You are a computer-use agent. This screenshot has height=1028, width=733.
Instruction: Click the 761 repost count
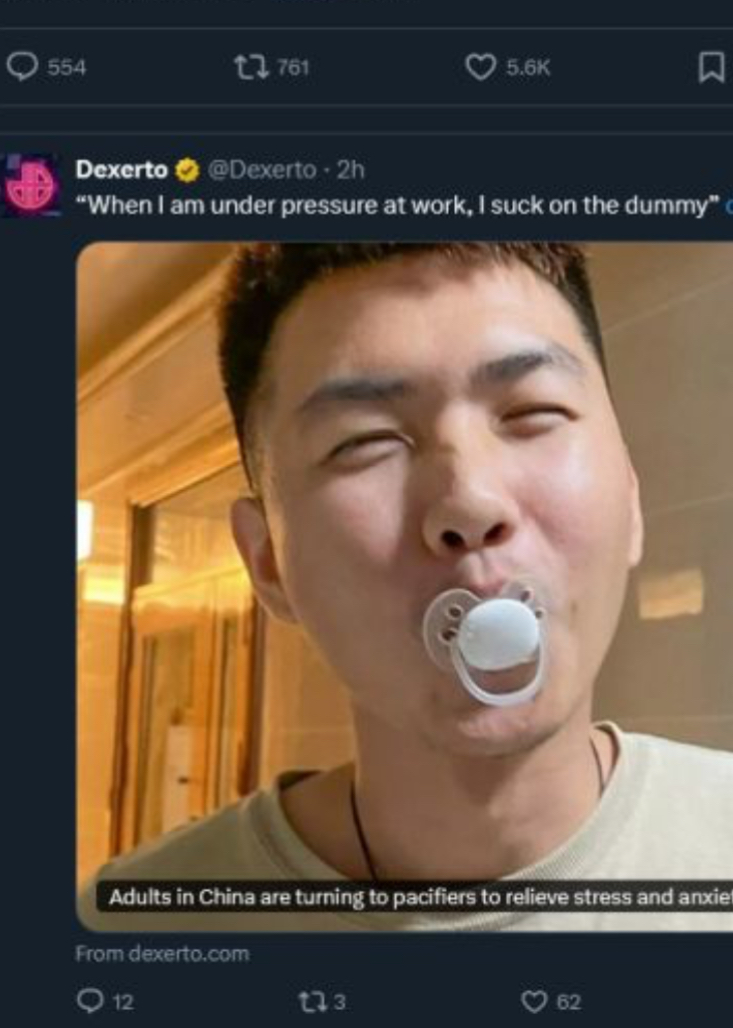[x=293, y=67]
